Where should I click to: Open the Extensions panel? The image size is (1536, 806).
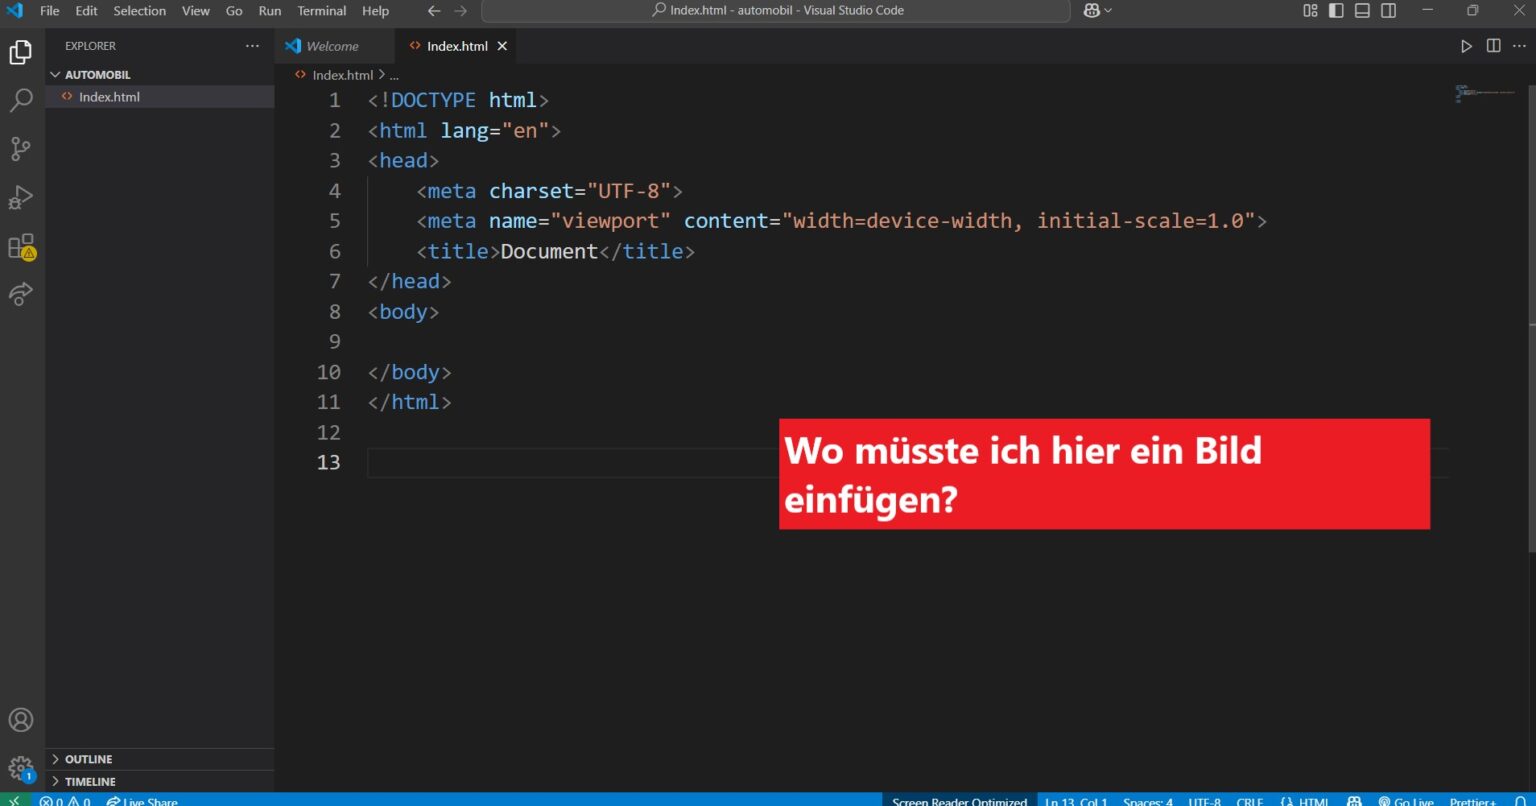tap(20, 245)
